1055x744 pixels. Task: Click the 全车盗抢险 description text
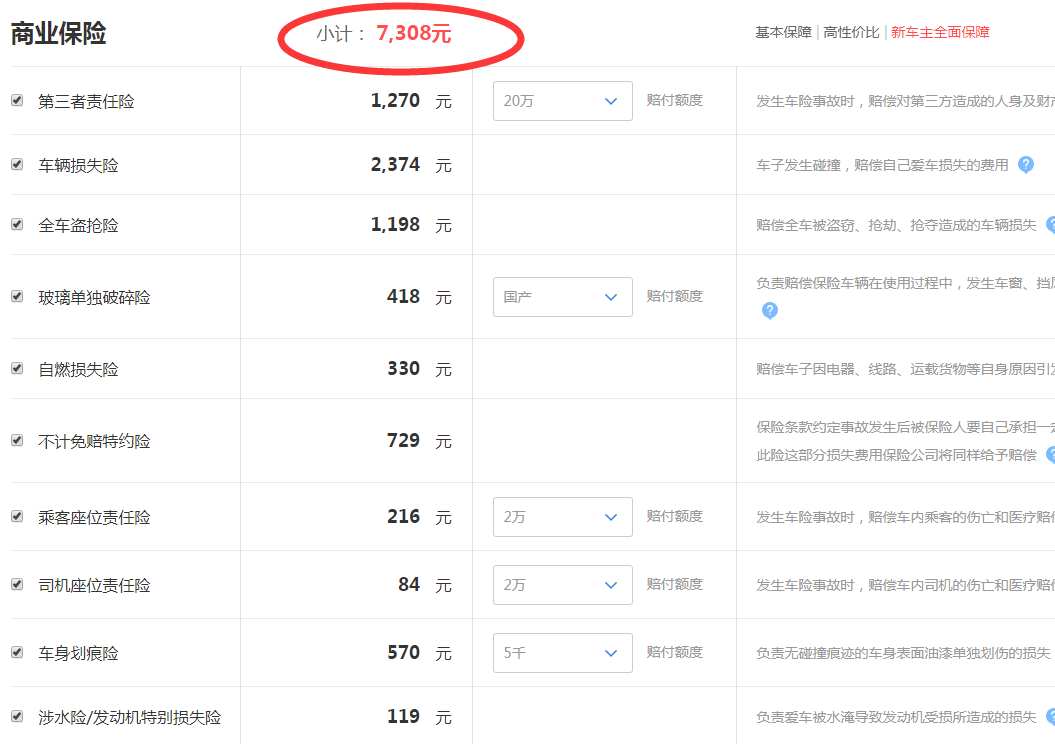click(896, 225)
